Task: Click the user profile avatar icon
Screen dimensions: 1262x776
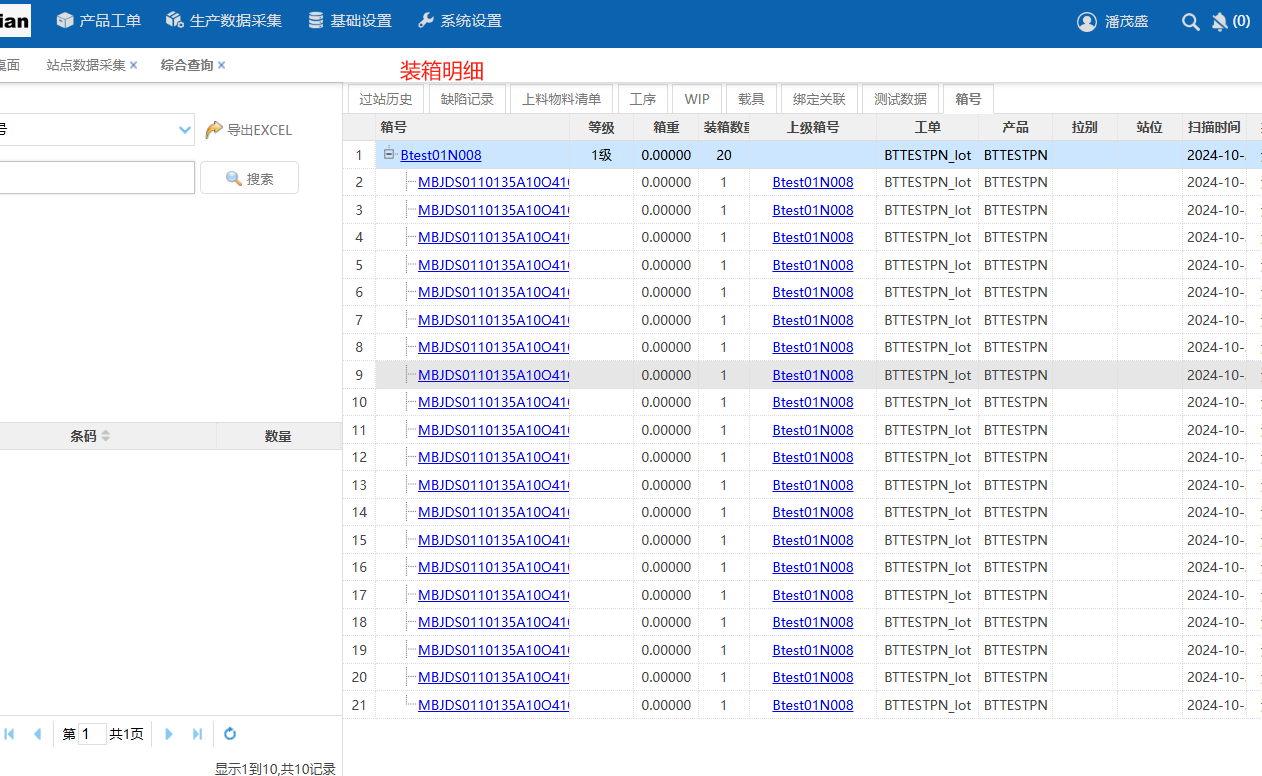Action: click(x=1087, y=22)
